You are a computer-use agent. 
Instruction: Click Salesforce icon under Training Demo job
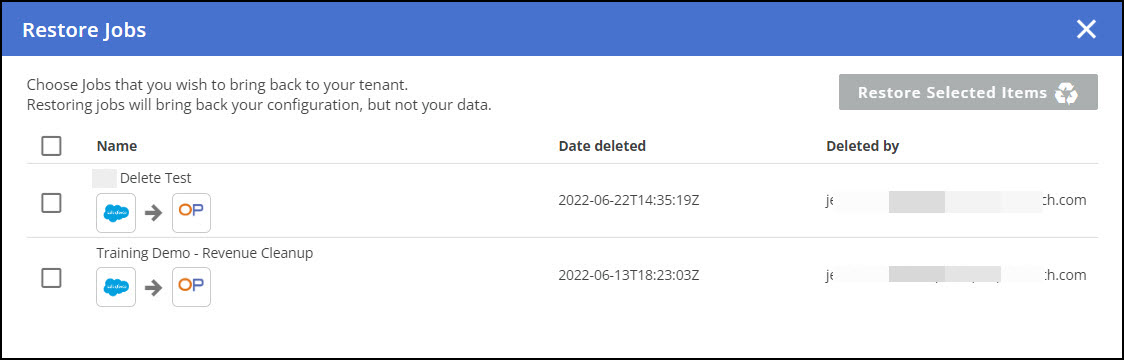116,287
